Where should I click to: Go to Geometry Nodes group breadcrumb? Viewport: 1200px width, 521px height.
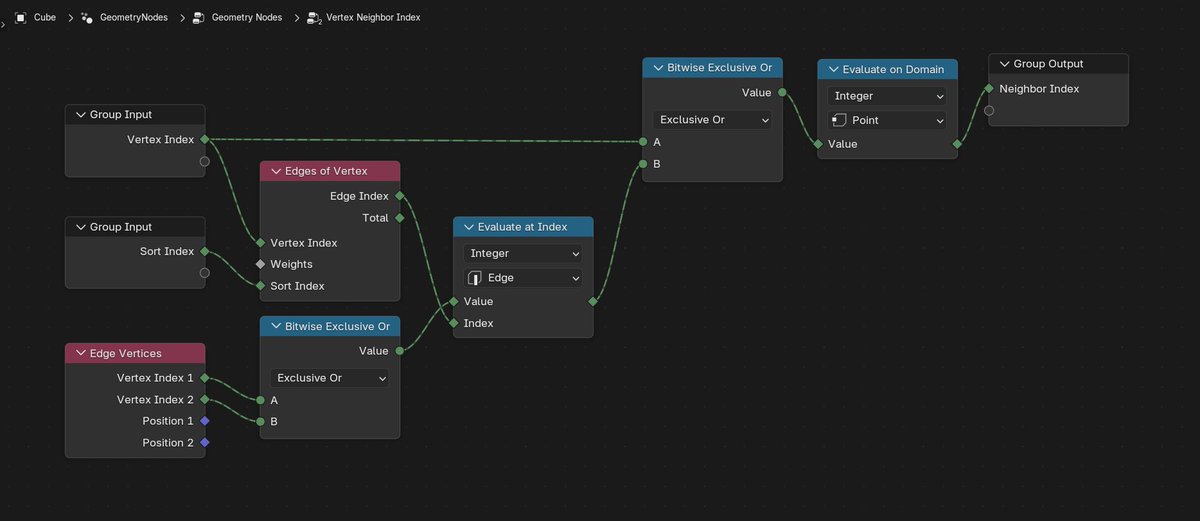point(247,17)
